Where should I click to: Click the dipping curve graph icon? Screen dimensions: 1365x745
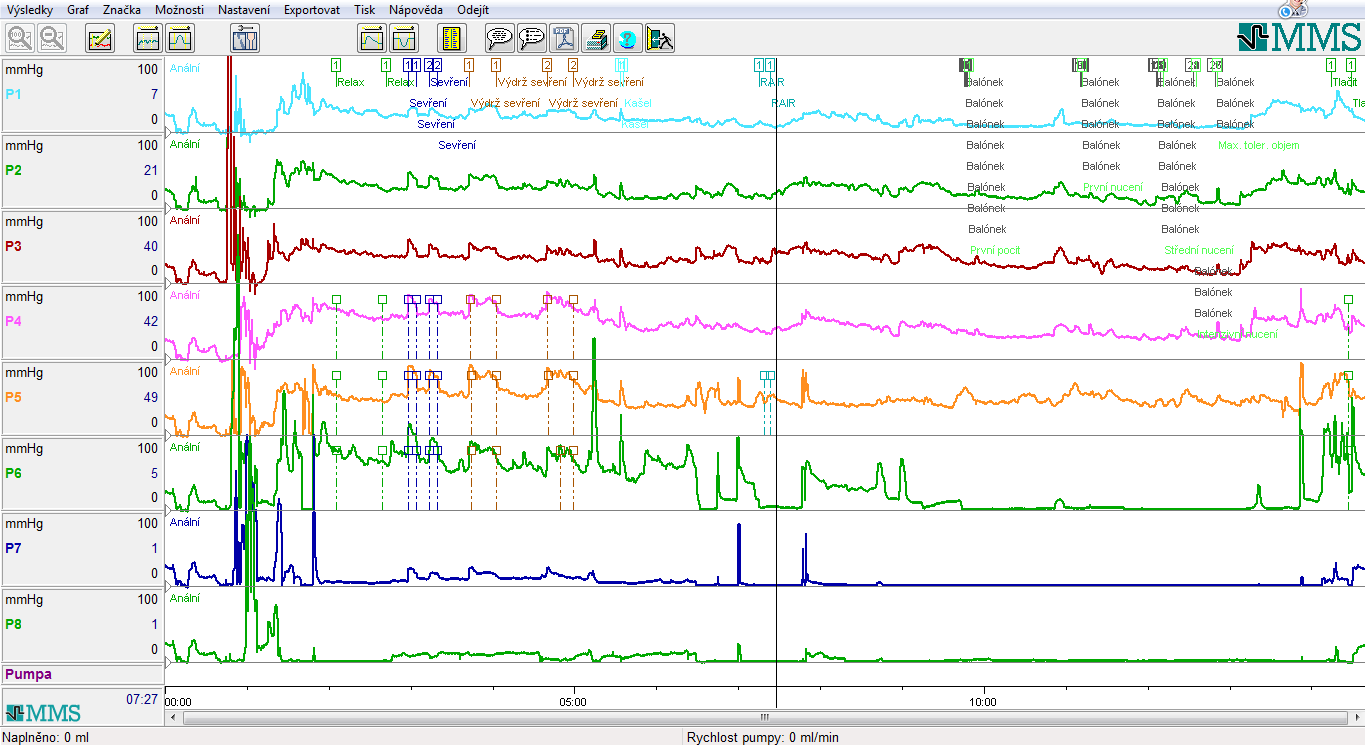[404, 39]
